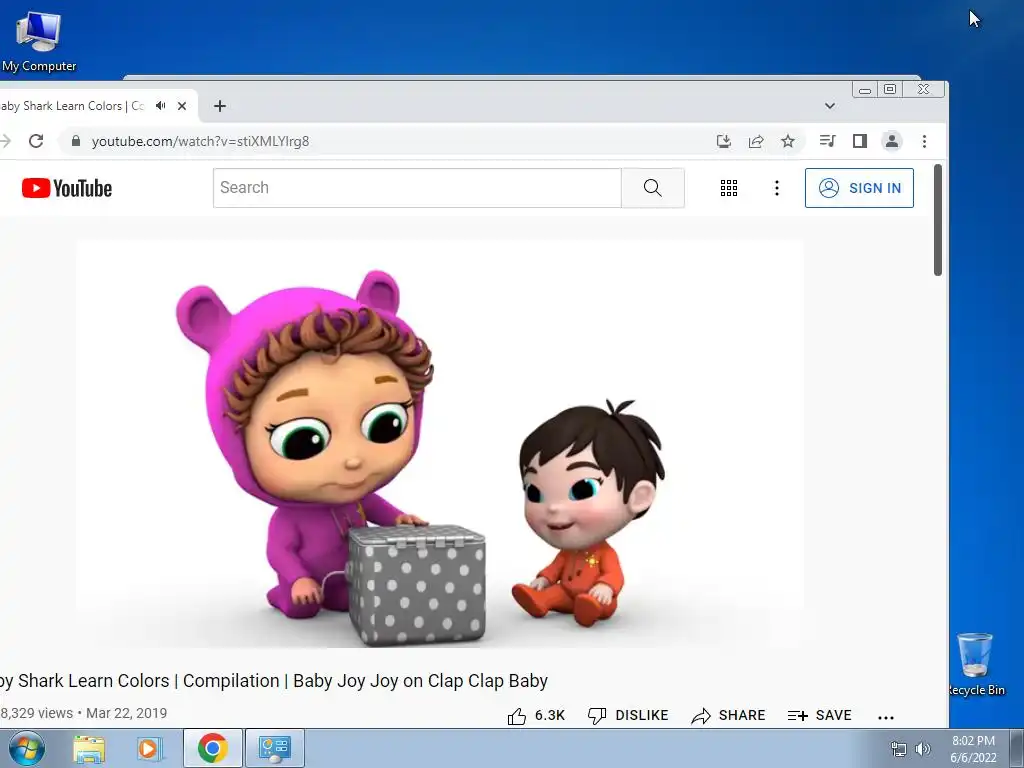1024x768 pixels.
Task: Mute the tab using its speaker icon
Action: (x=161, y=106)
